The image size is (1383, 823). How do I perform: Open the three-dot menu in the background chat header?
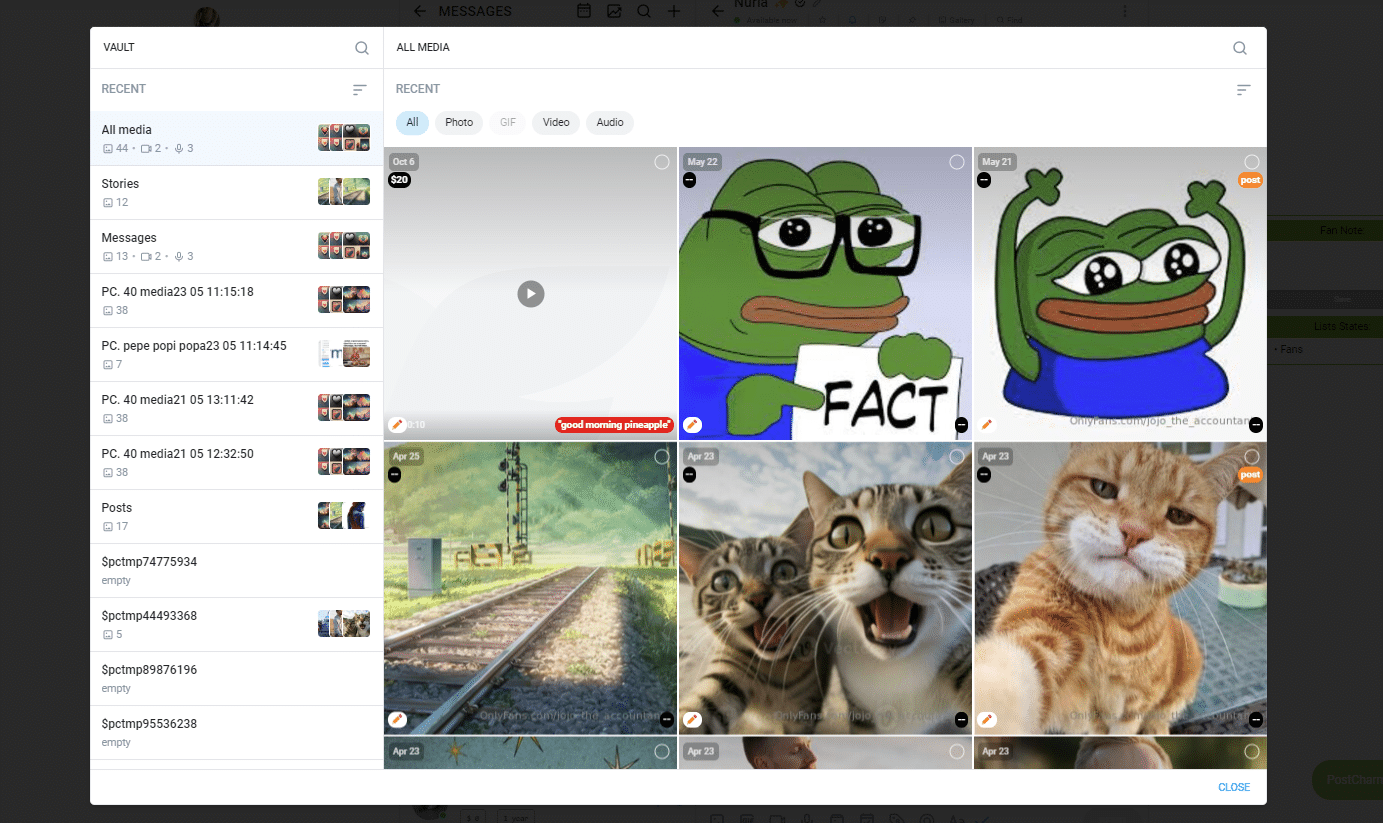(1125, 11)
